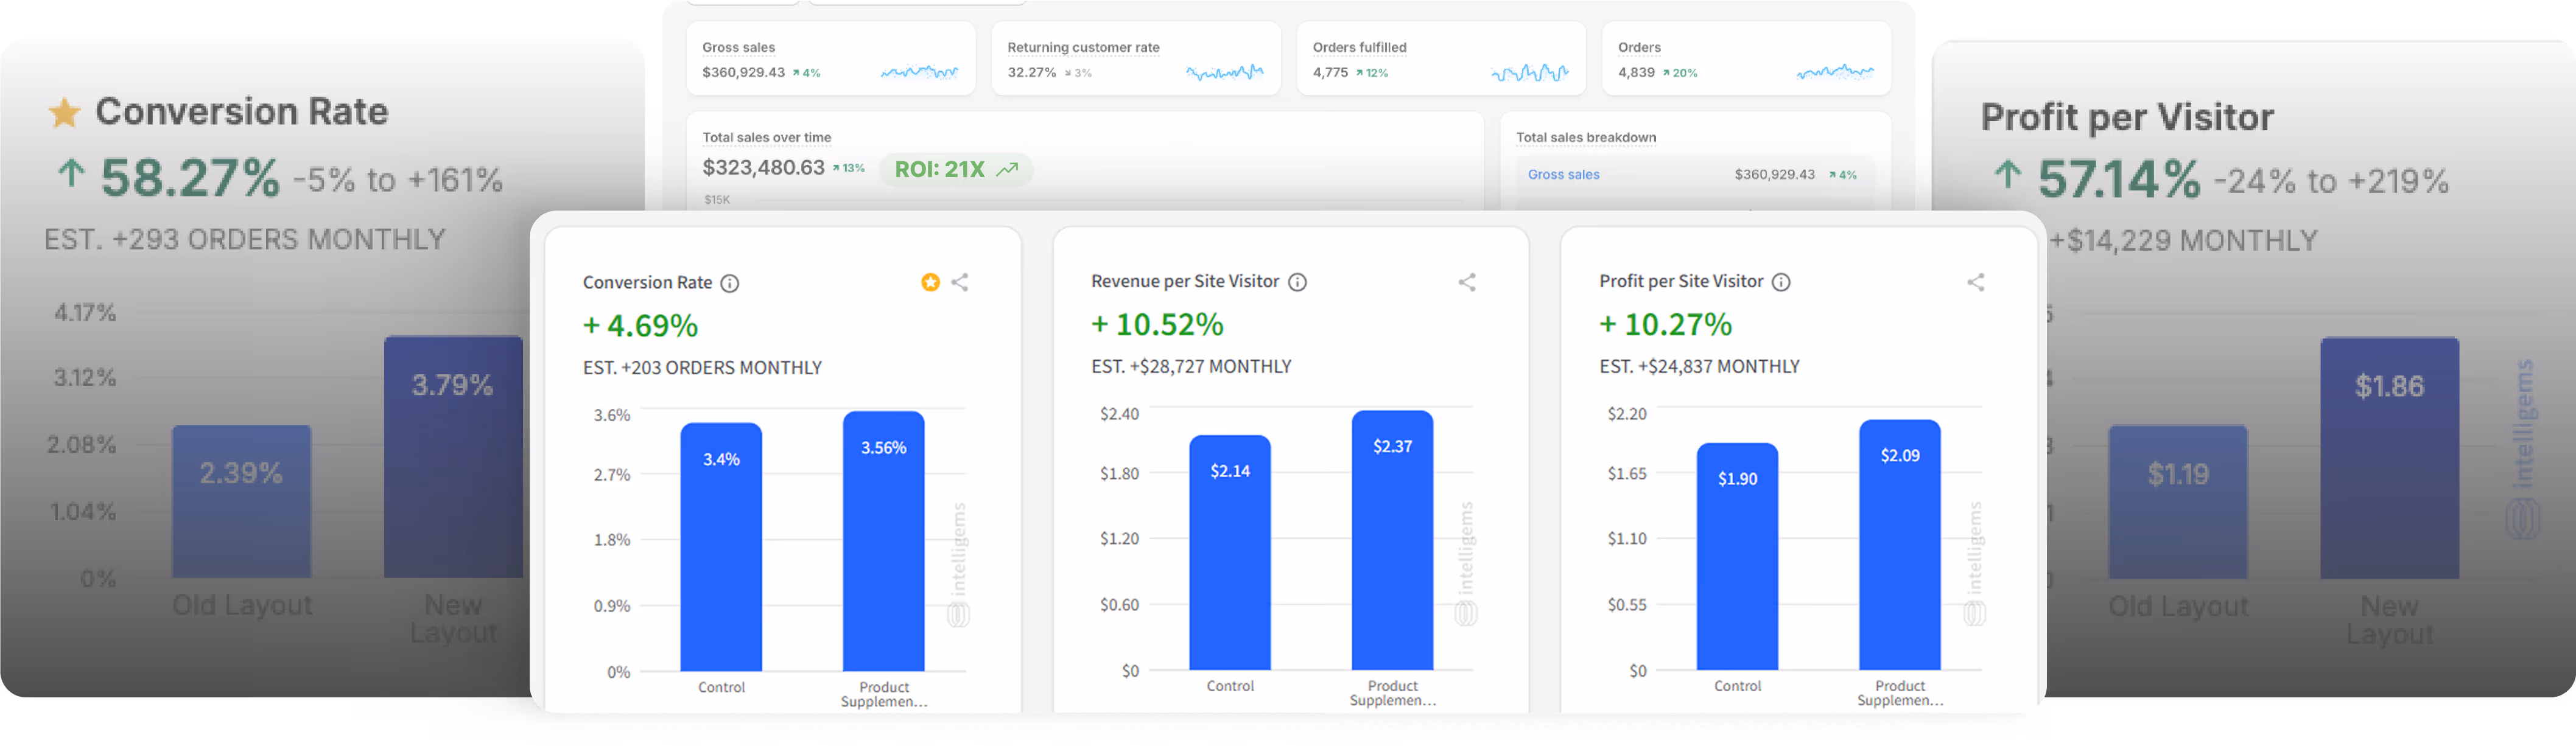The image size is (2576, 746).
Task: Click the large star beside Conversion Rate heading
Action: (x=65, y=113)
